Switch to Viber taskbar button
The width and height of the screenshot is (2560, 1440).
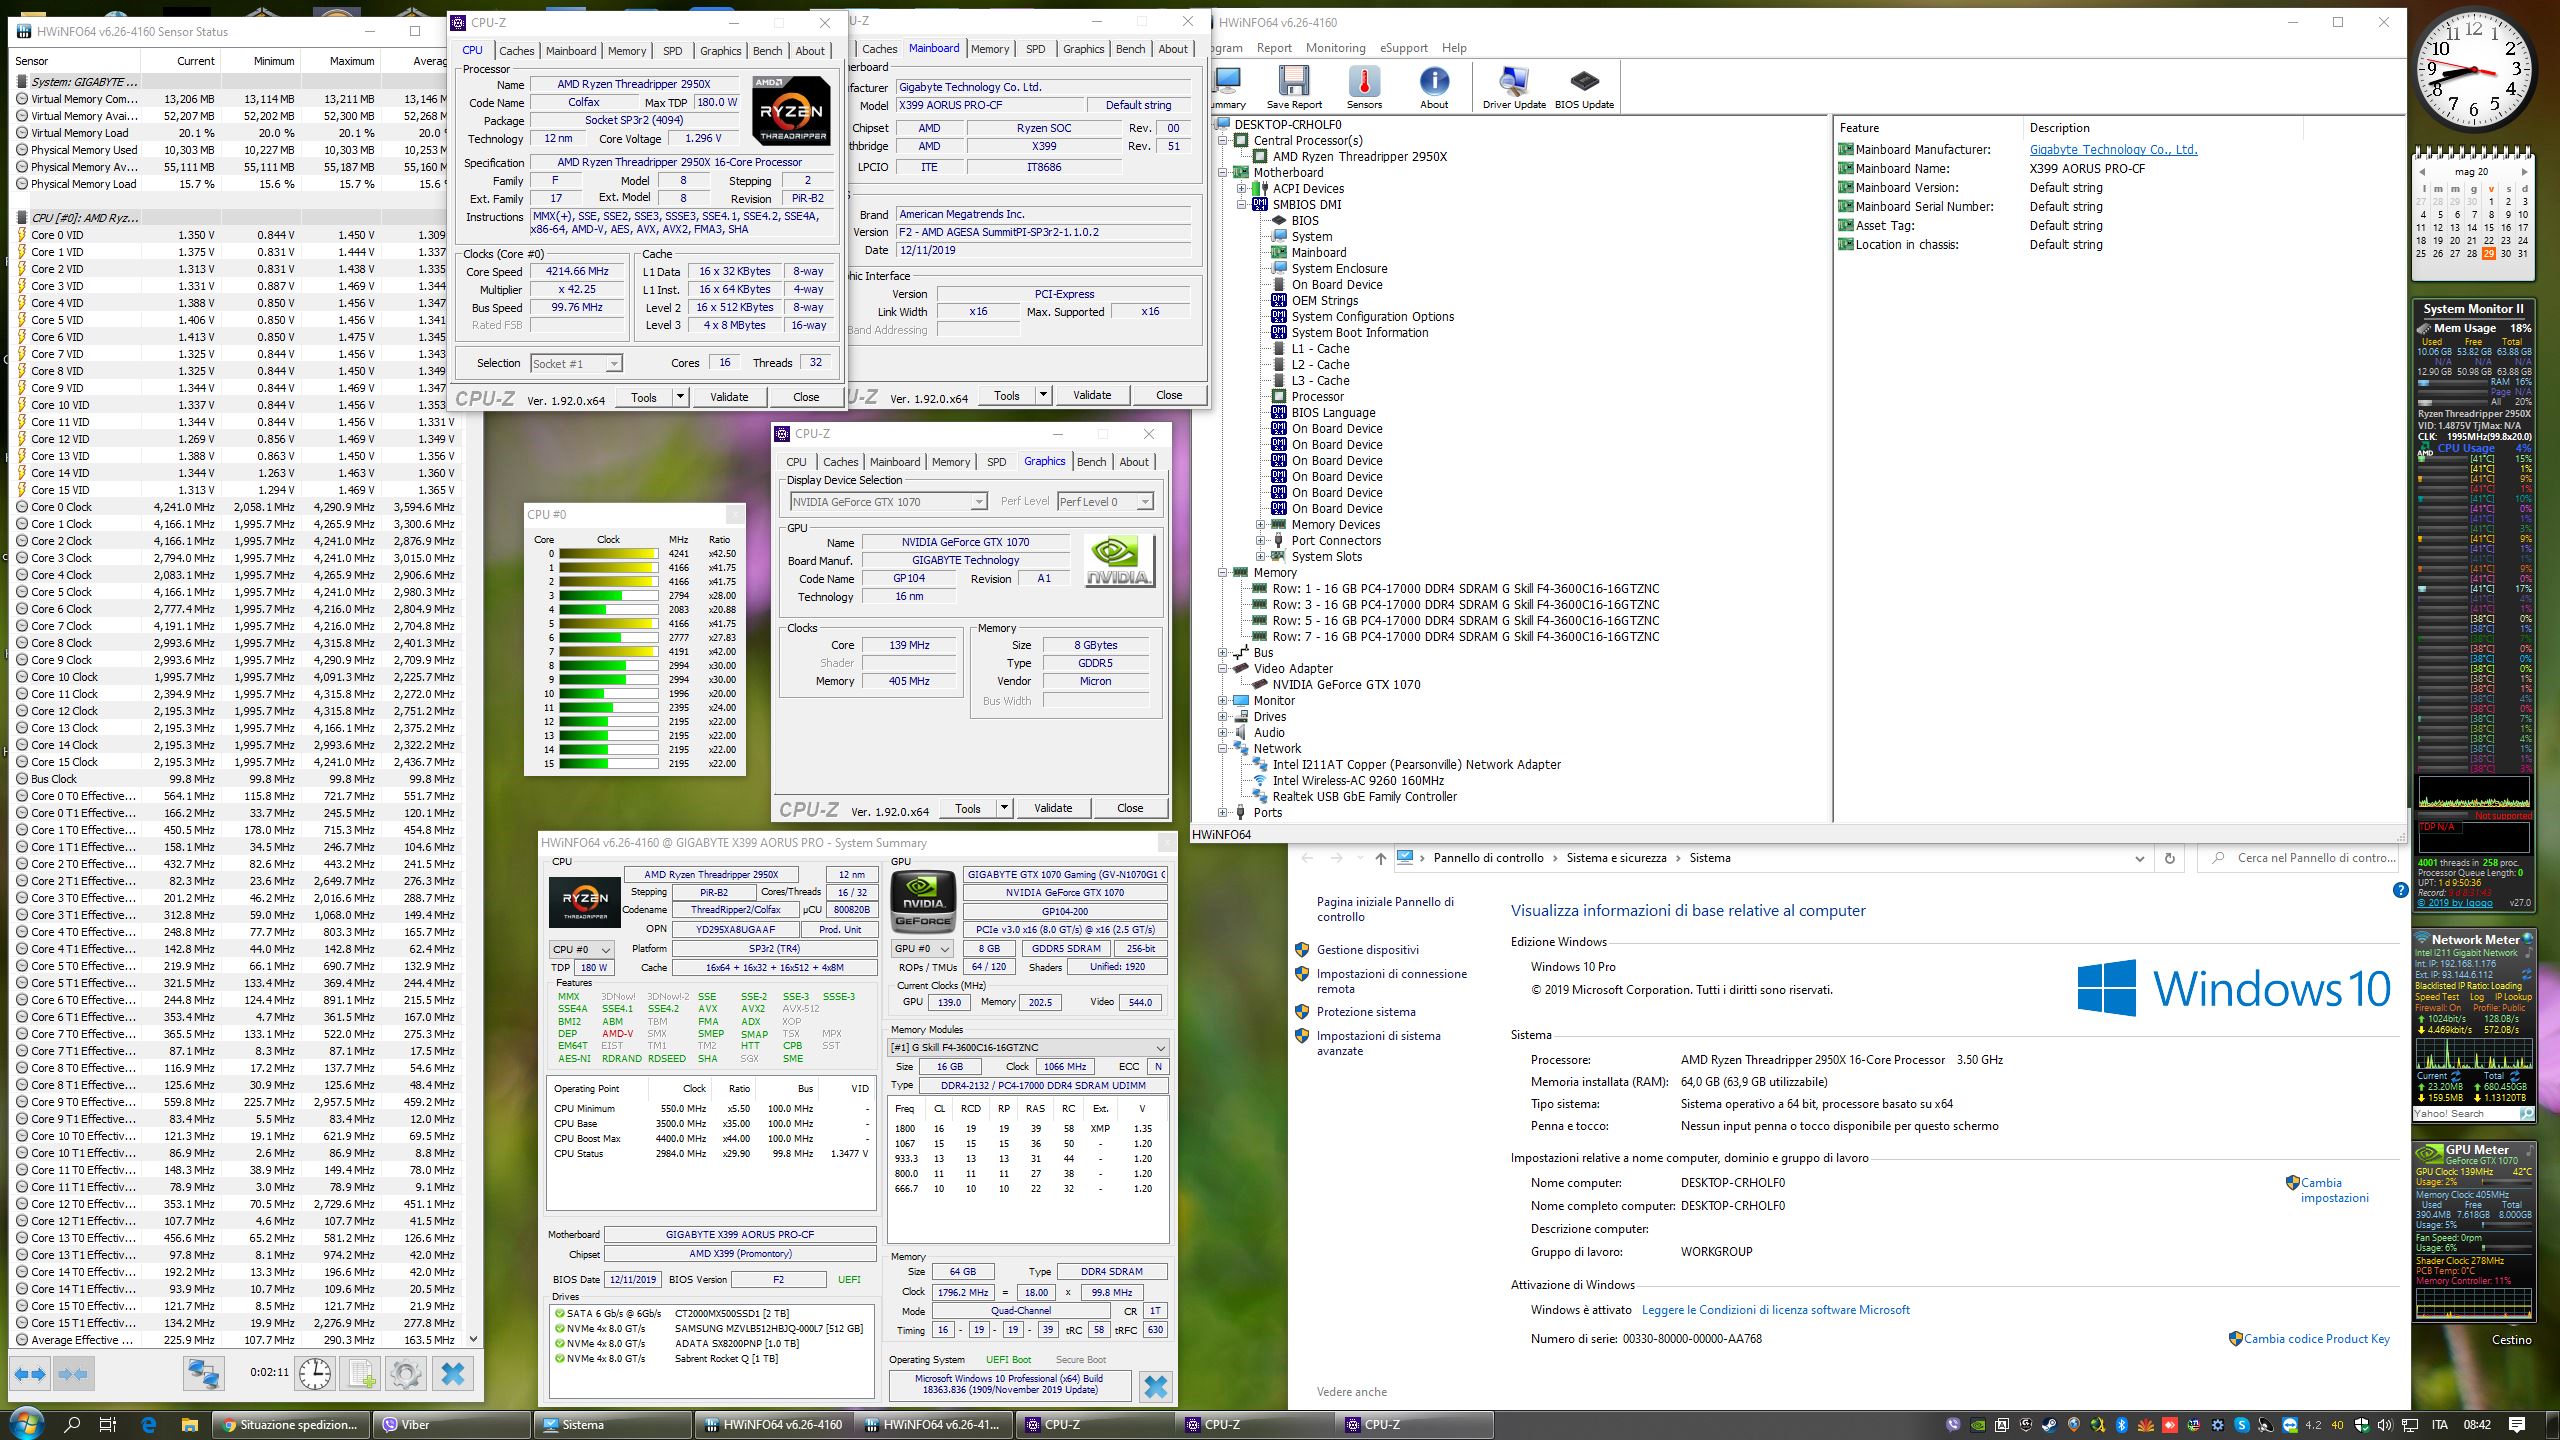(452, 1425)
